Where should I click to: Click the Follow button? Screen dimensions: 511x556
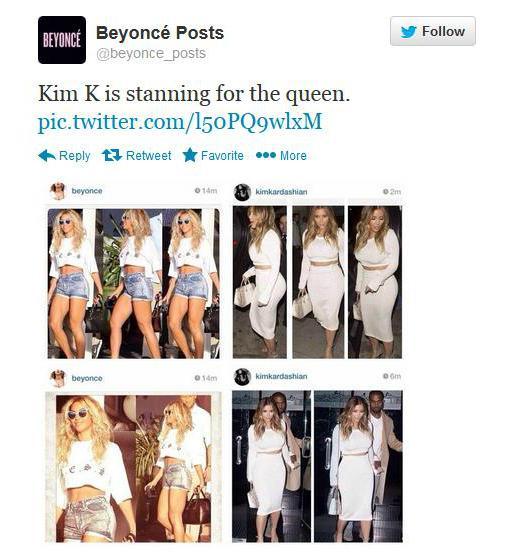coord(433,31)
